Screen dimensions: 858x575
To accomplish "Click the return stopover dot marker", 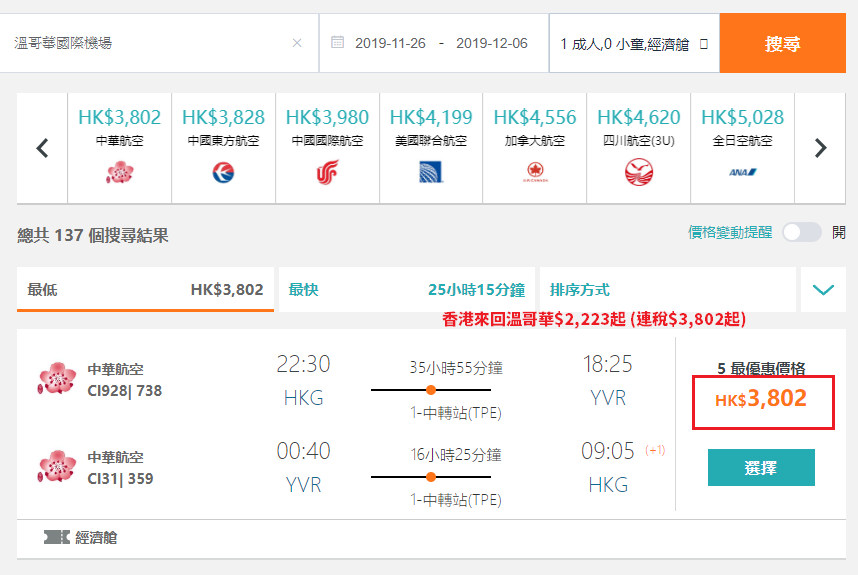I will tap(431, 477).
